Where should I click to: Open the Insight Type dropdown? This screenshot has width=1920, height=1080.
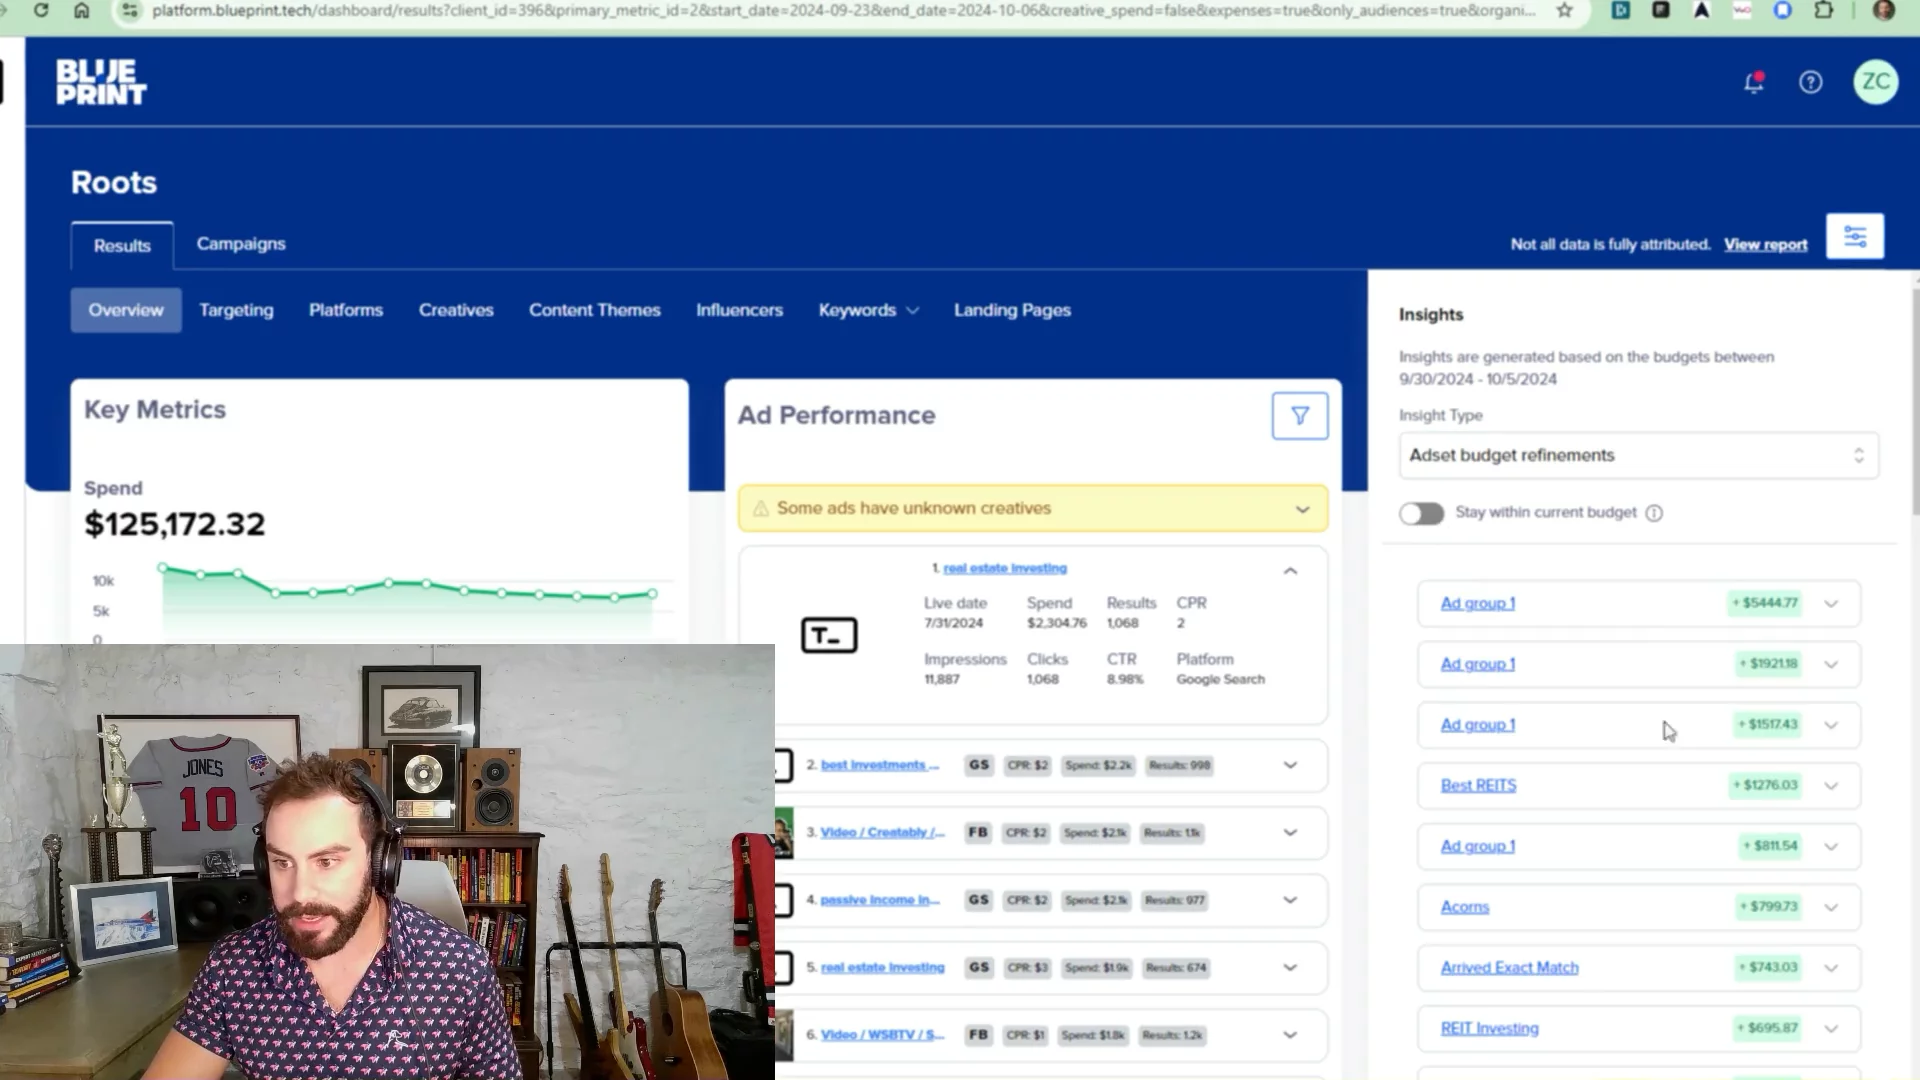tap(1638, 455)
